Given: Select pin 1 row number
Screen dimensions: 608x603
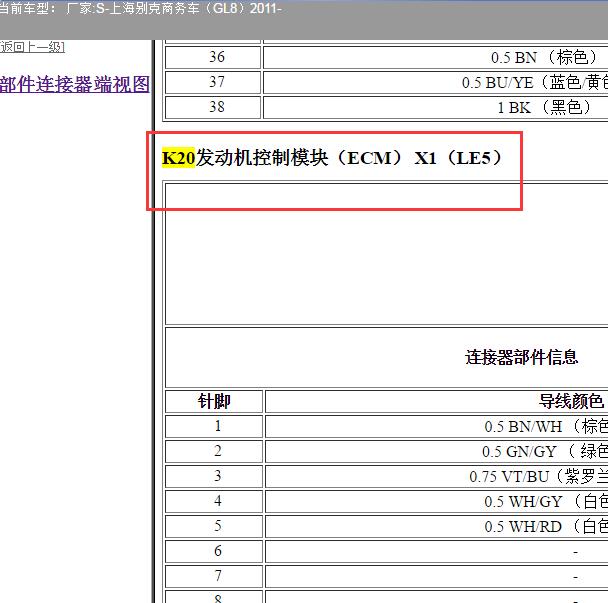Looking at the screenshot, I should [214, 426].
